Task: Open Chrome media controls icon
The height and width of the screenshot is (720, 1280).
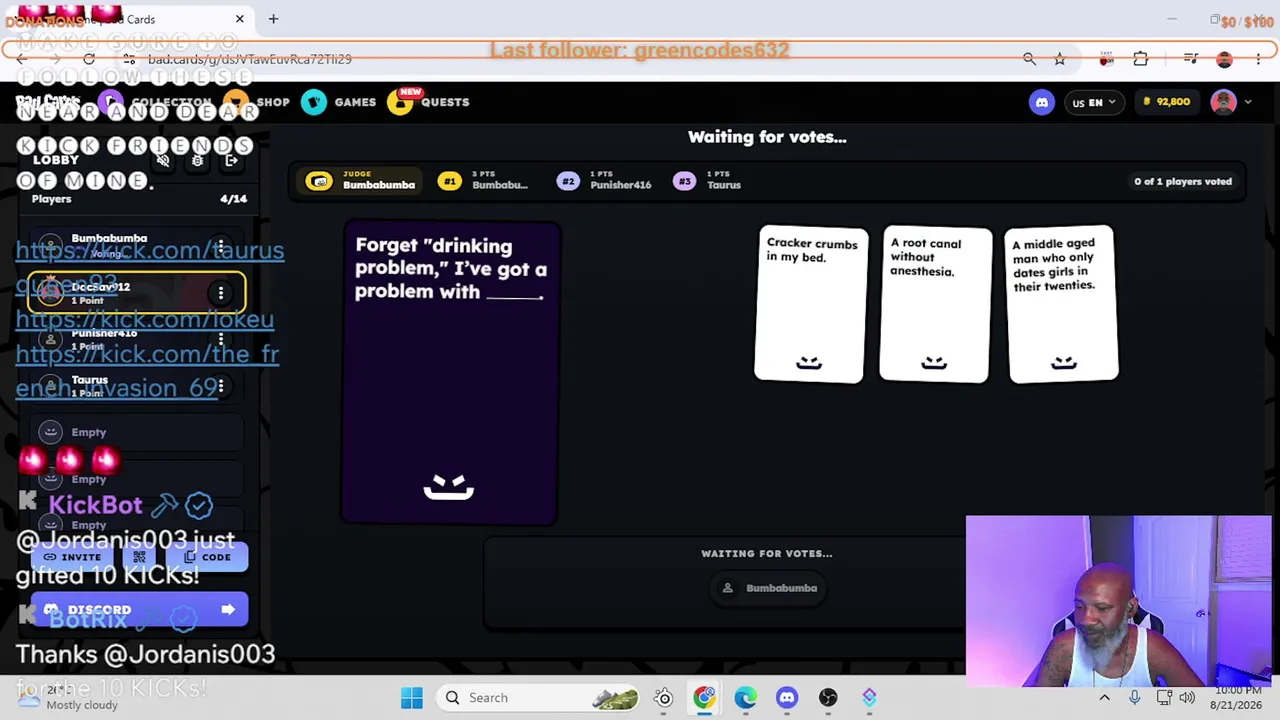Action: tap(1191, 59)
